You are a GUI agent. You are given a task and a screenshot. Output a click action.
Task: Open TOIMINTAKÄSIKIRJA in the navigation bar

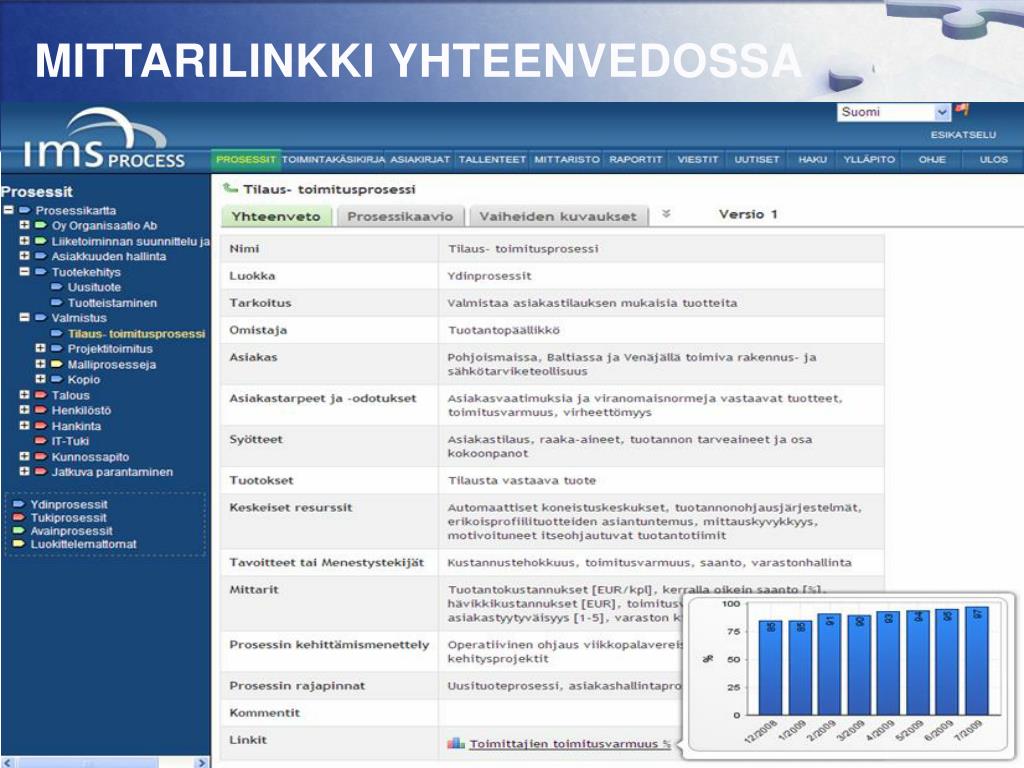[x=333, y=159]
